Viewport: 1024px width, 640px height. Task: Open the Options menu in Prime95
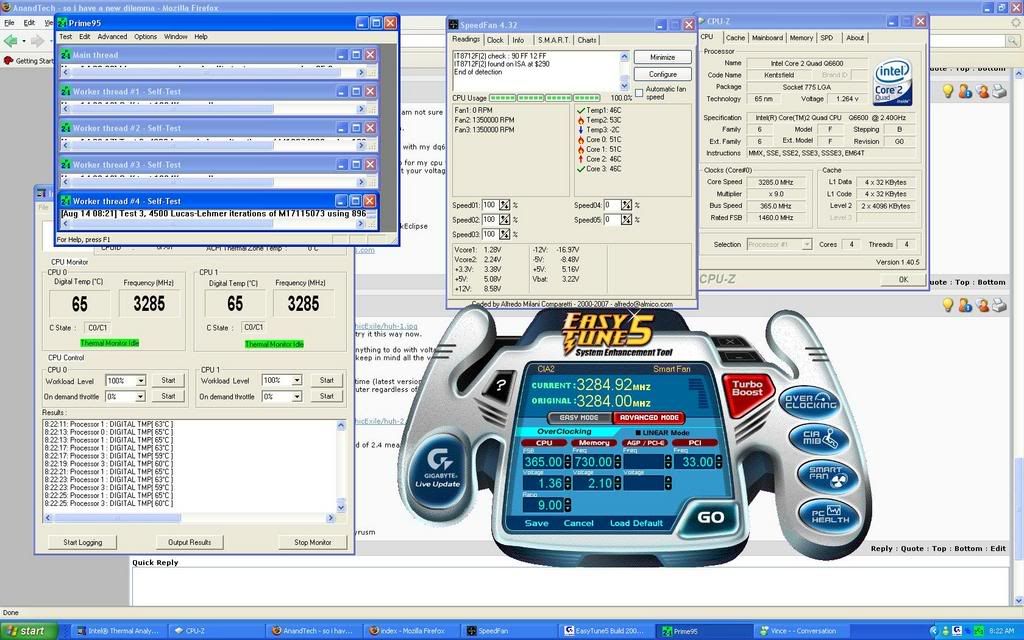tap(146, 37)
